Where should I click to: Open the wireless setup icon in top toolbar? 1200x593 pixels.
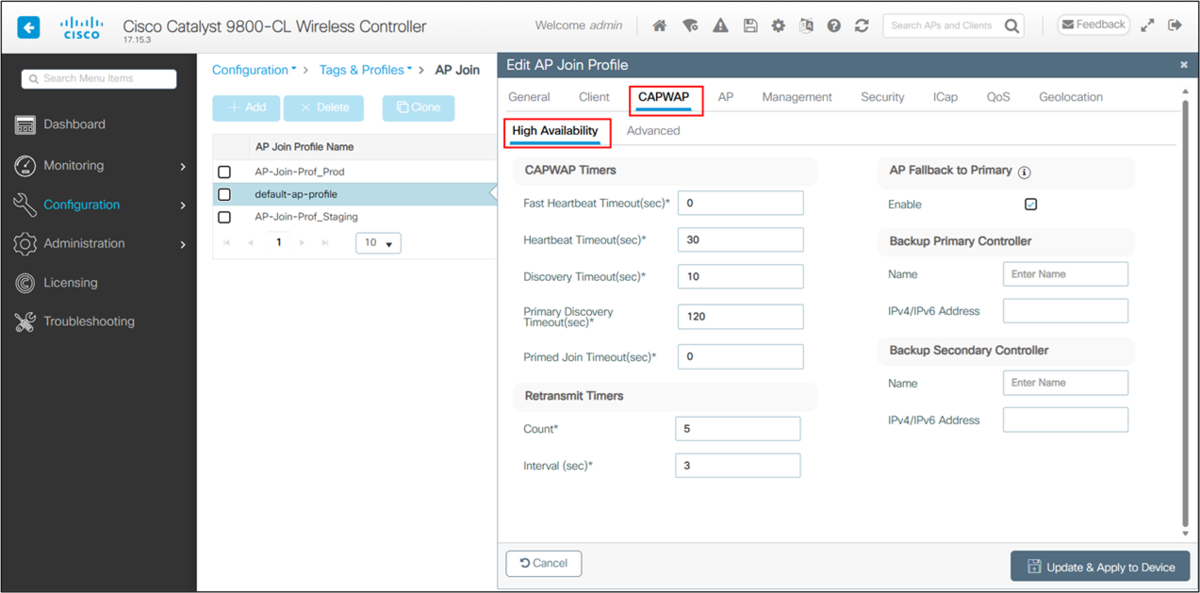pyautogui.click(x=689, y=27)
